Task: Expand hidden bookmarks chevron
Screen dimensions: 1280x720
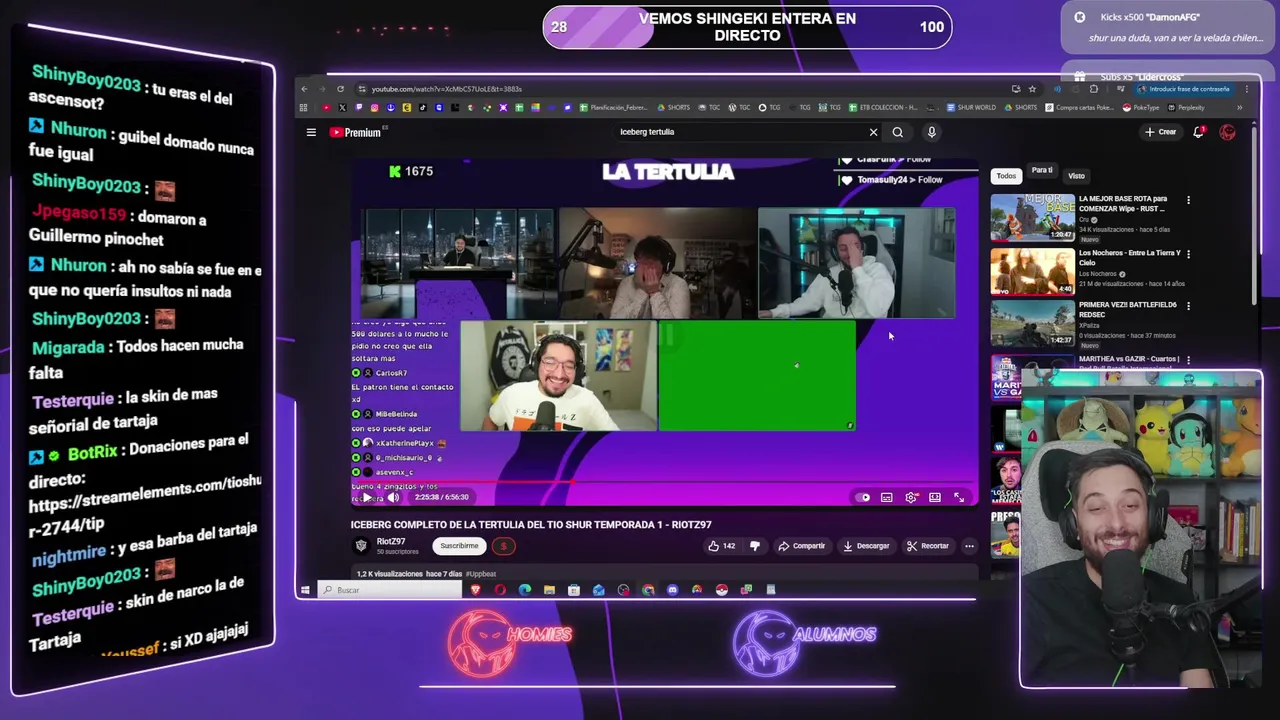Action: 1239,108
